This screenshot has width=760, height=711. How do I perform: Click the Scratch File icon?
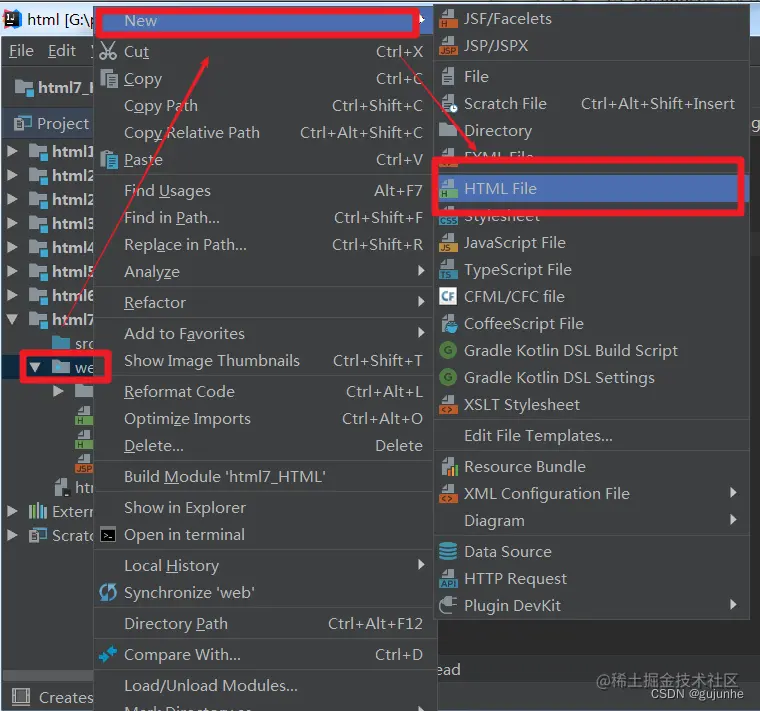point(449,104)
